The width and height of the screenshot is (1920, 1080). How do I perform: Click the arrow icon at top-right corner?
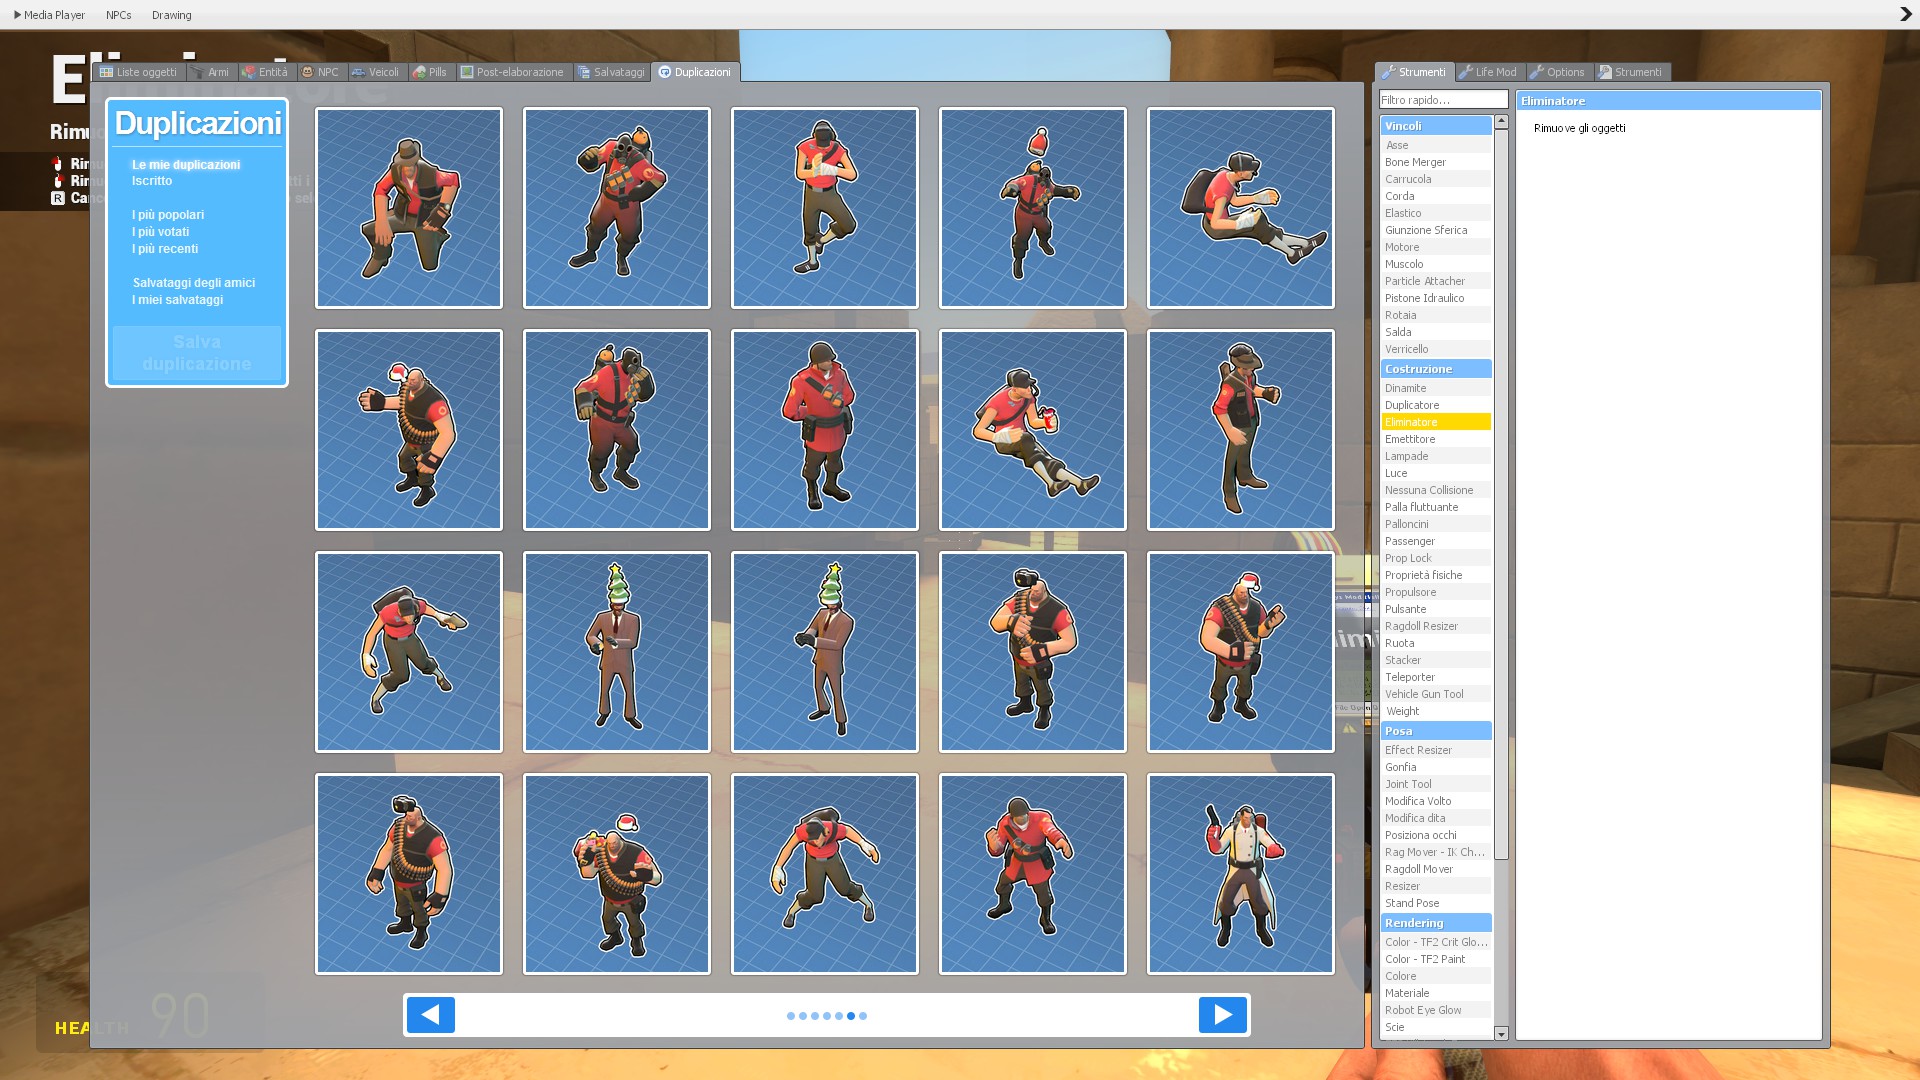coord(1905,14)
